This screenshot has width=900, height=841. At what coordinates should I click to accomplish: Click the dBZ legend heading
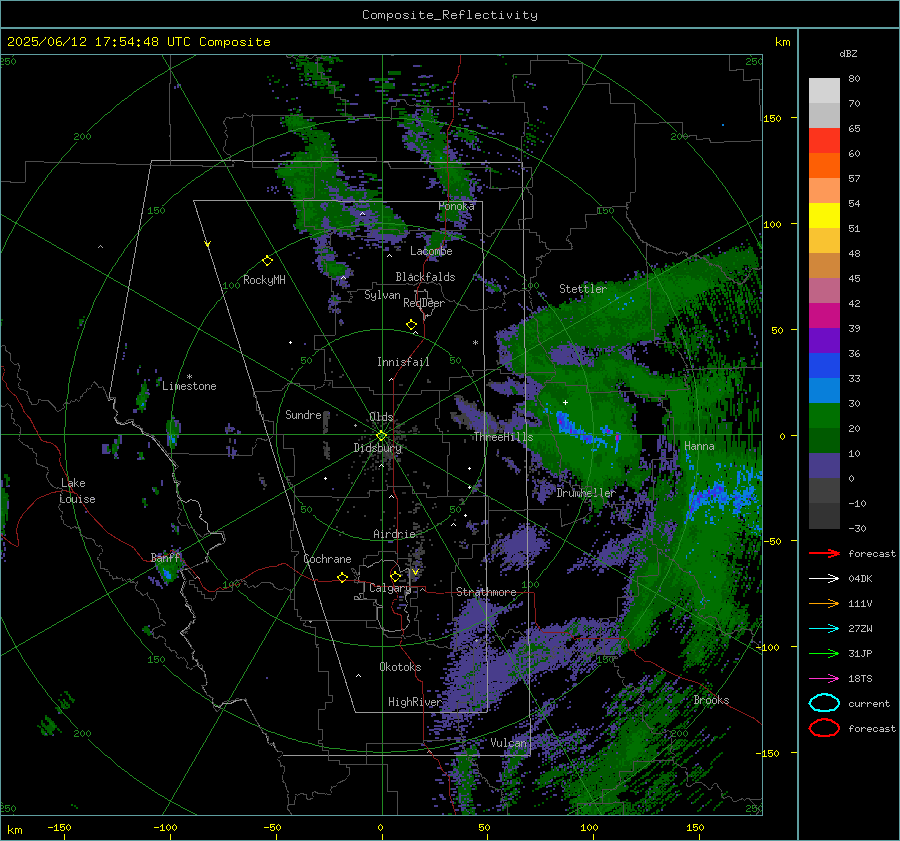(848, 53)
